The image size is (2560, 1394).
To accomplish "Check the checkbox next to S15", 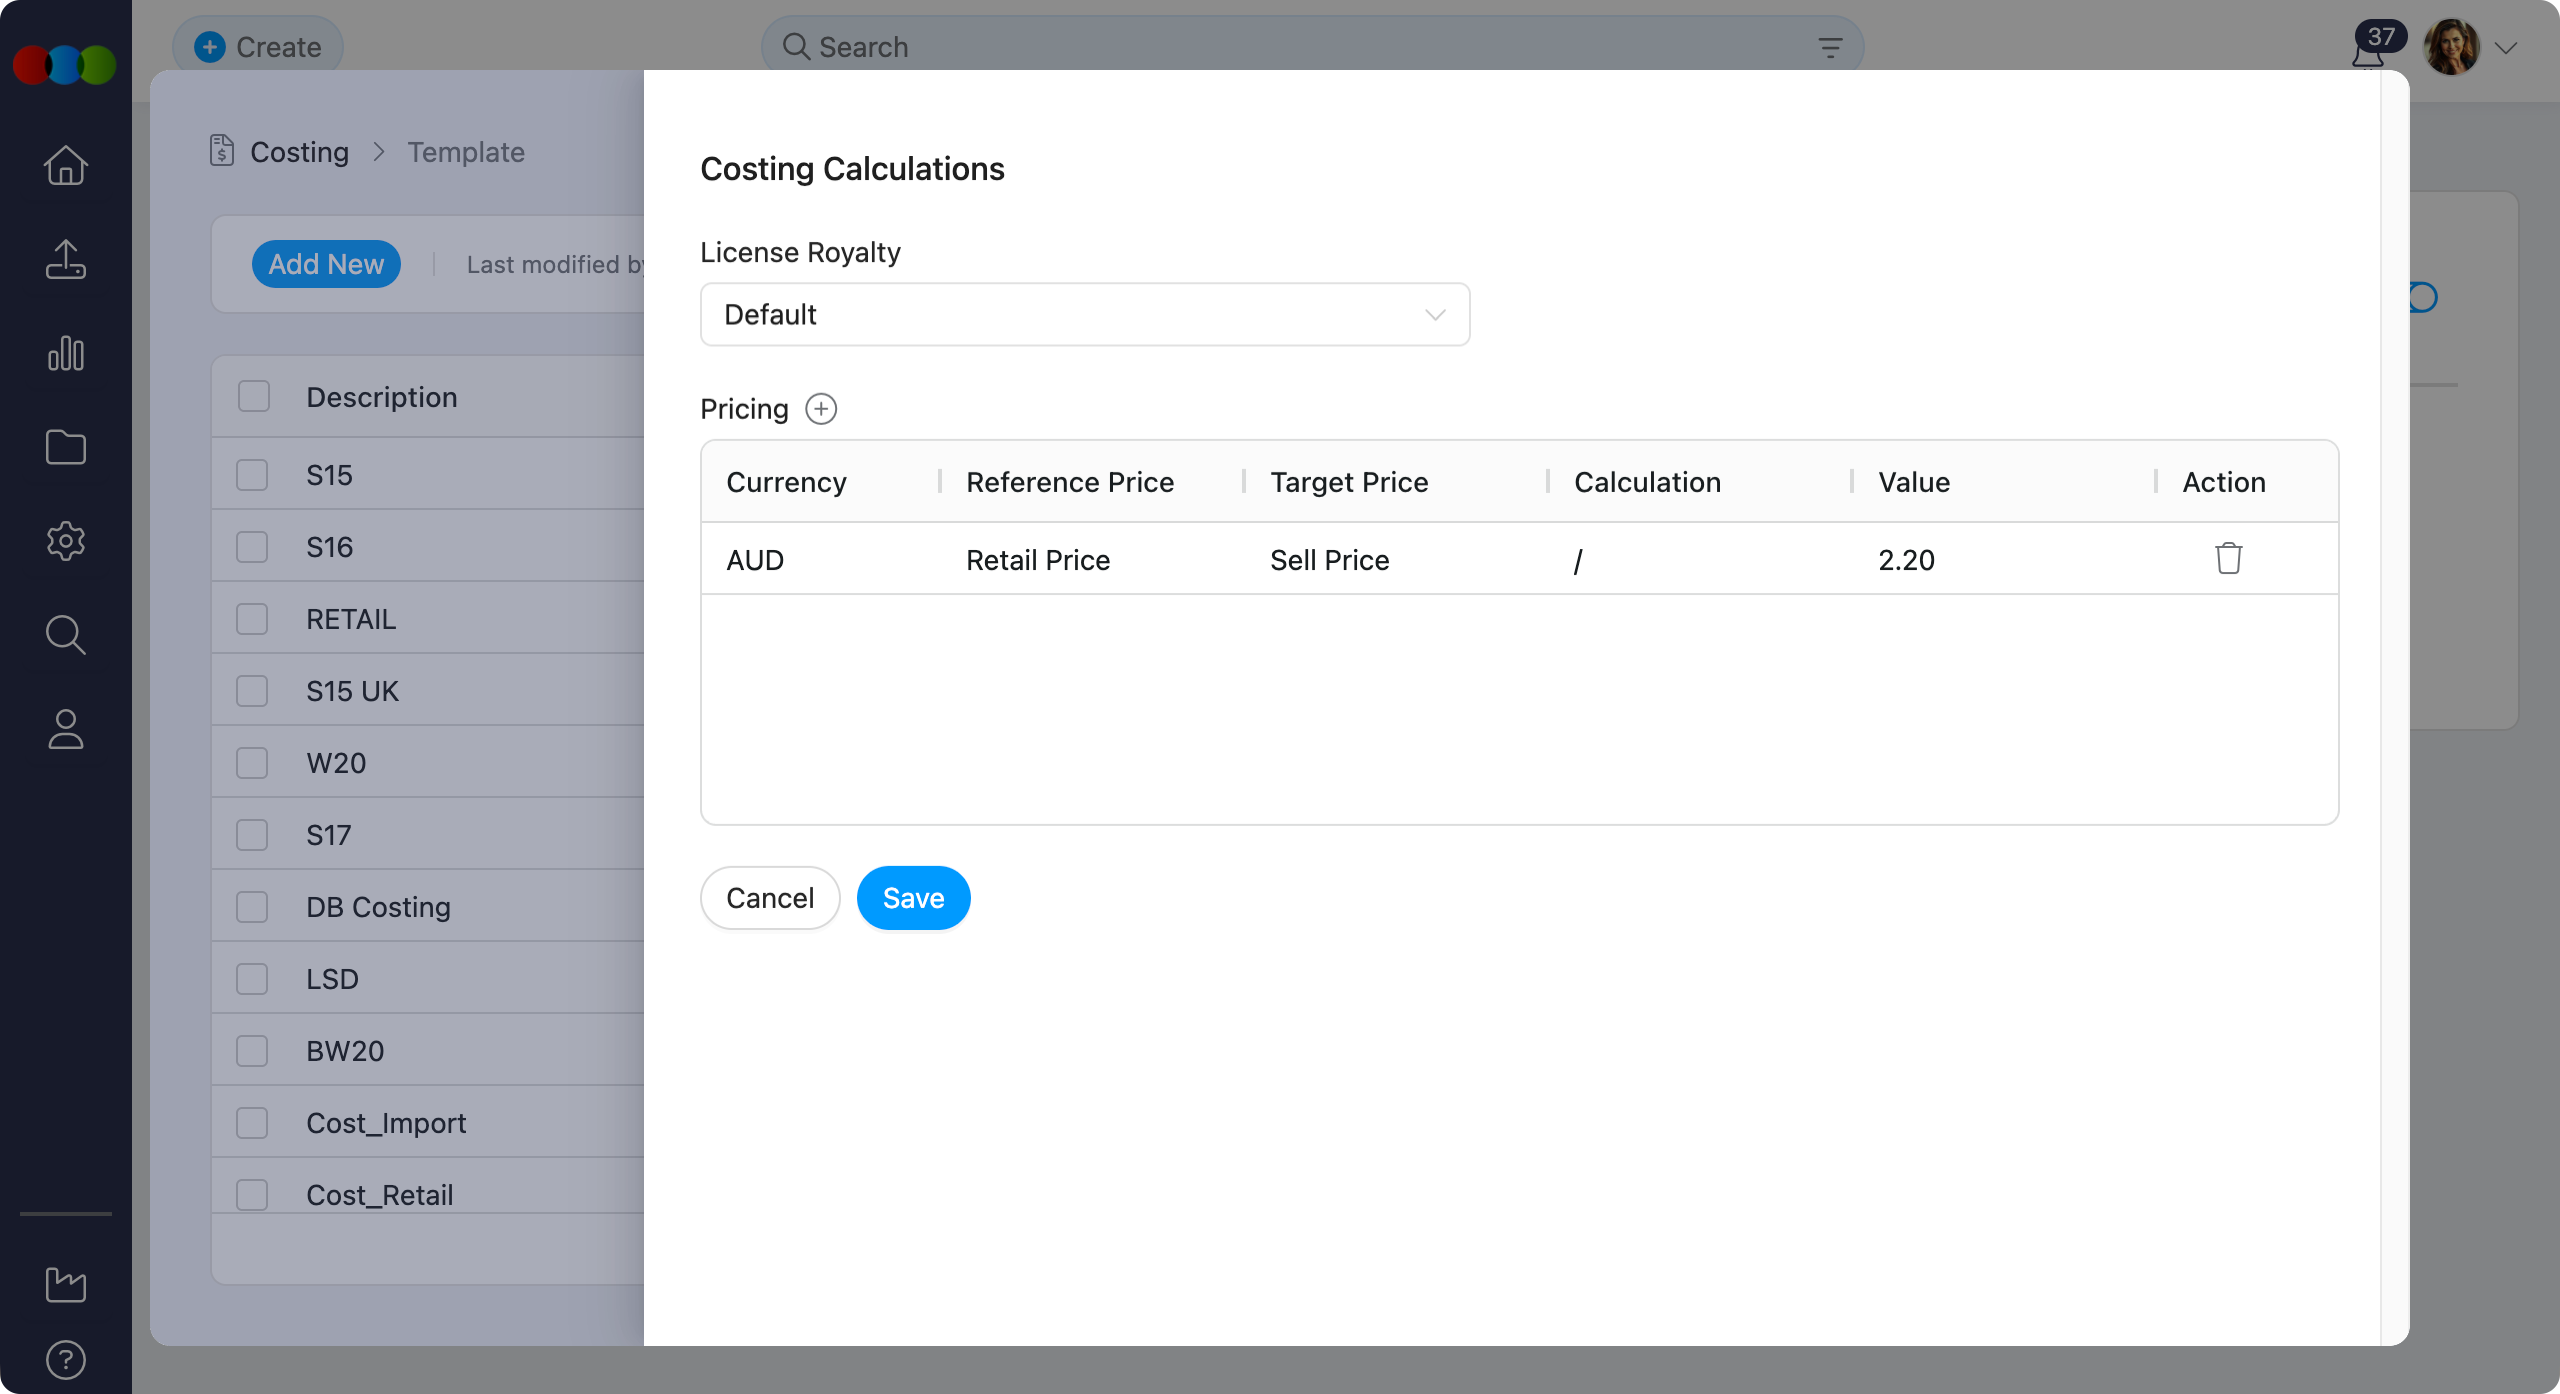I will point(252,475).
